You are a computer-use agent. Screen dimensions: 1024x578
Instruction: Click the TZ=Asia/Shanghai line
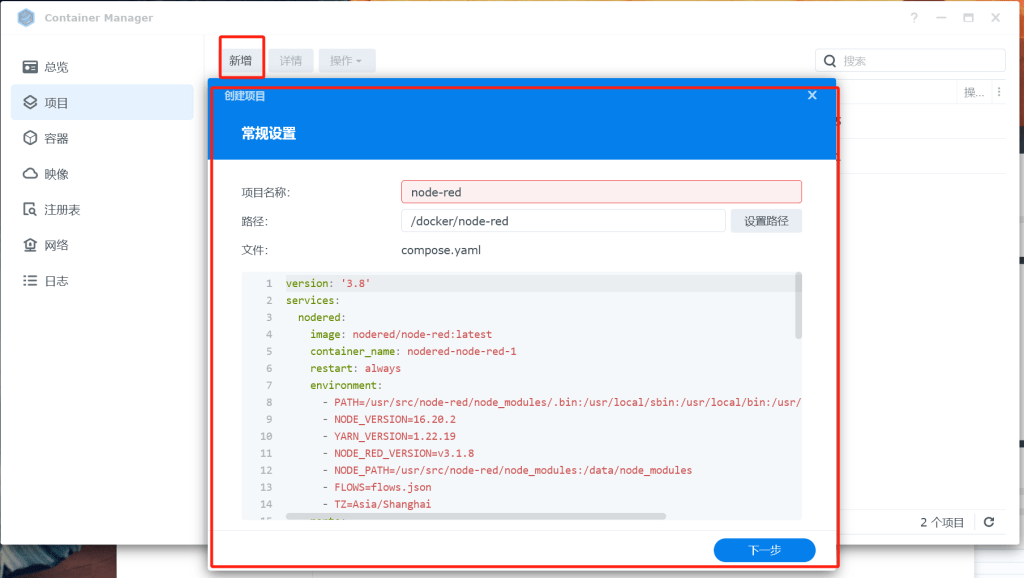[383, 504]
